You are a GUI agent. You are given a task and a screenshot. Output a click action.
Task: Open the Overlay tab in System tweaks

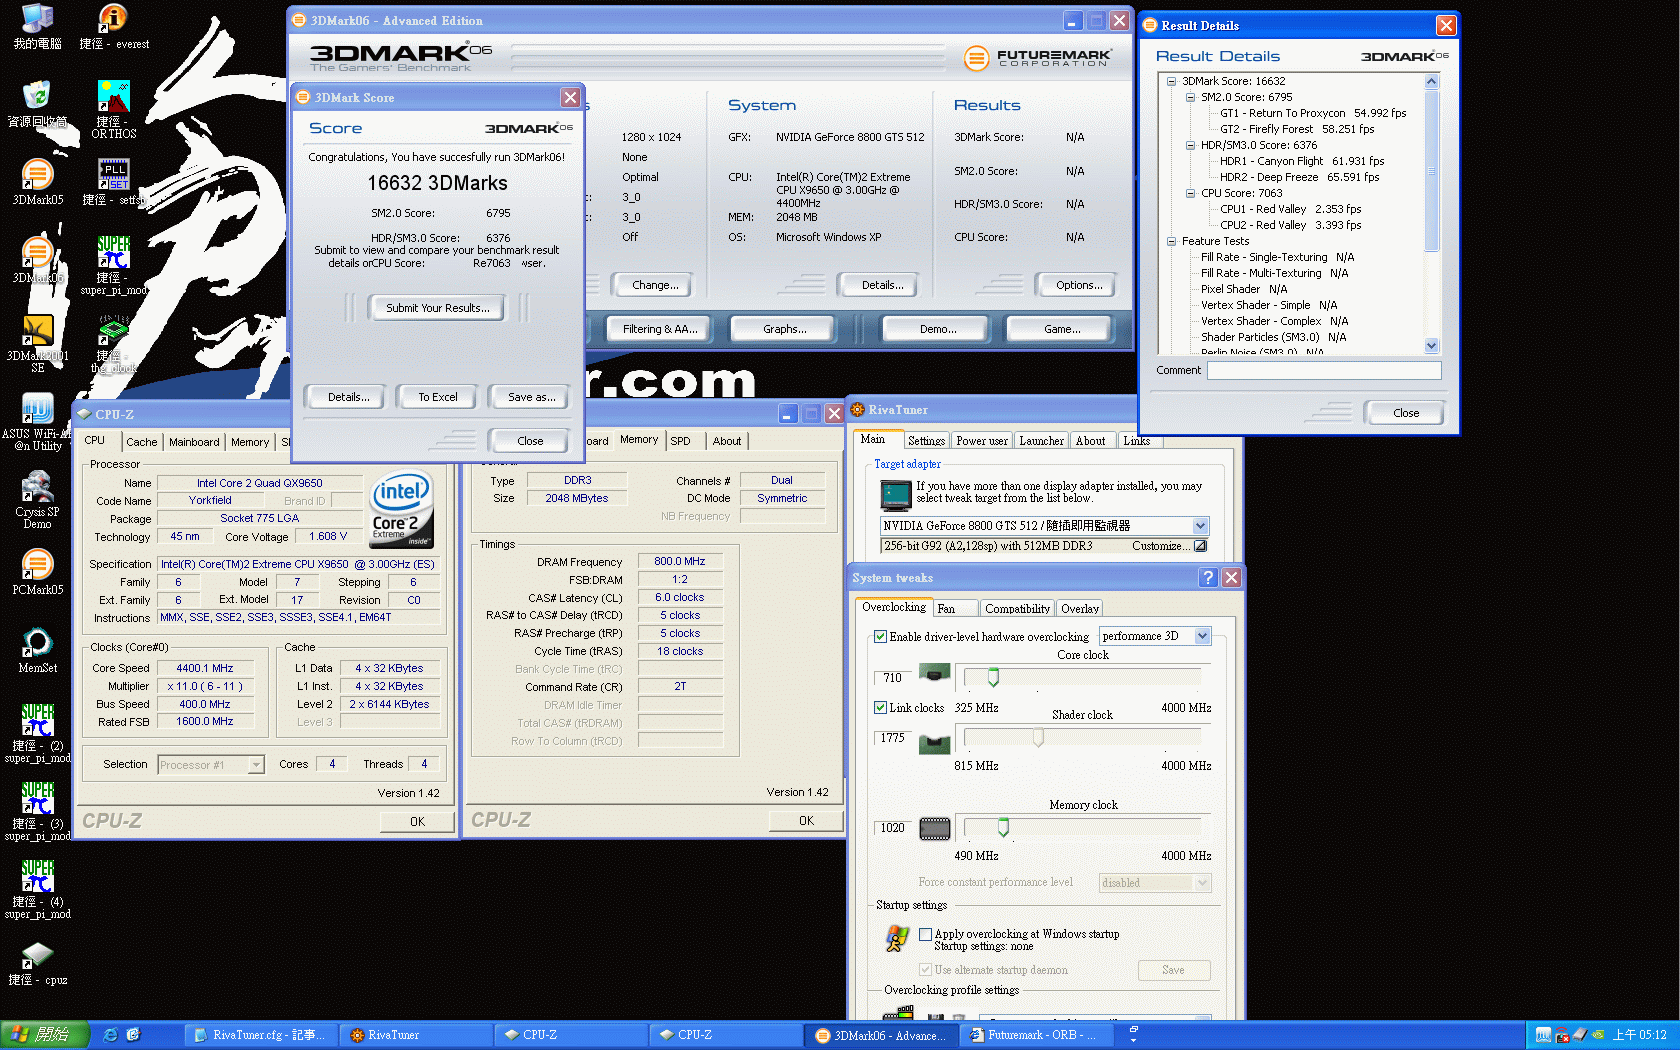pos(1080,609)
